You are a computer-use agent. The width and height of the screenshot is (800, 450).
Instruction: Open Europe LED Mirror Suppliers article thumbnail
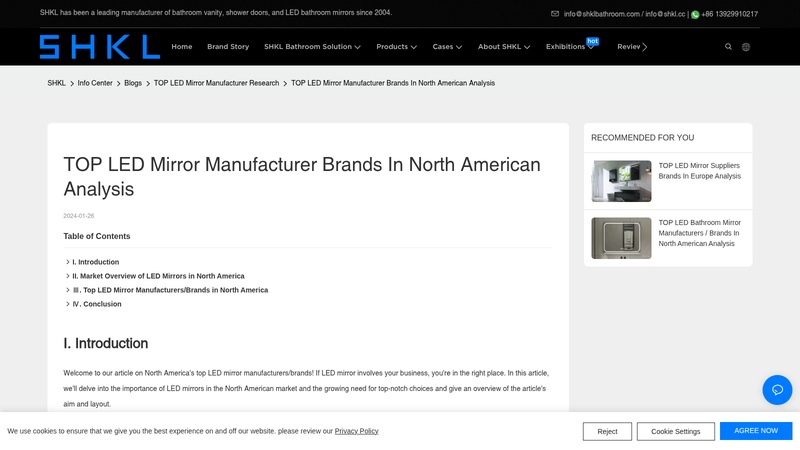(x=621, y=181)
